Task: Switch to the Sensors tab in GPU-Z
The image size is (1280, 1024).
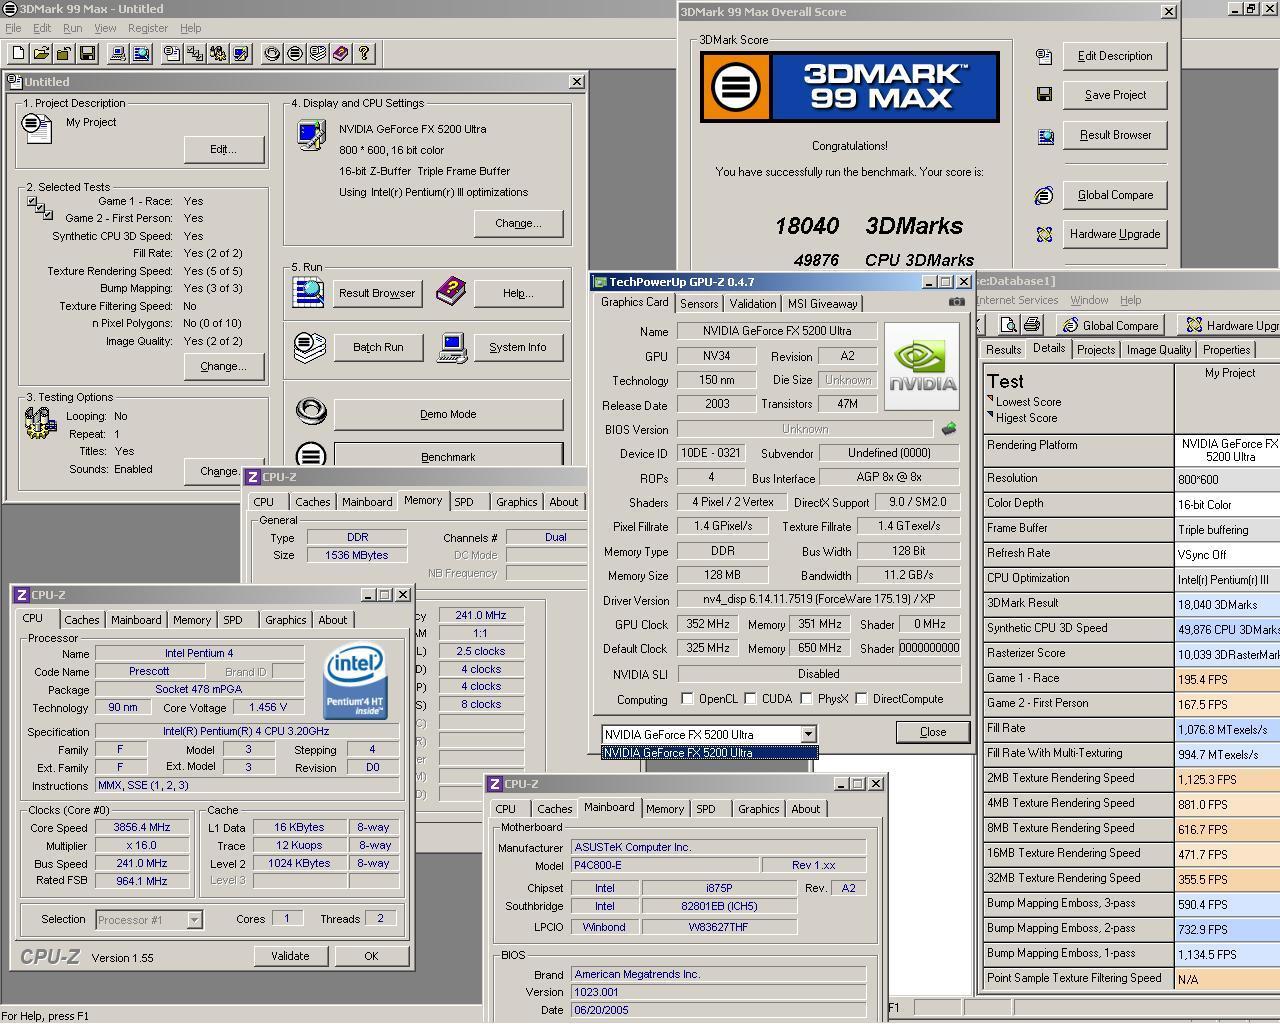Action: point(699,304)
